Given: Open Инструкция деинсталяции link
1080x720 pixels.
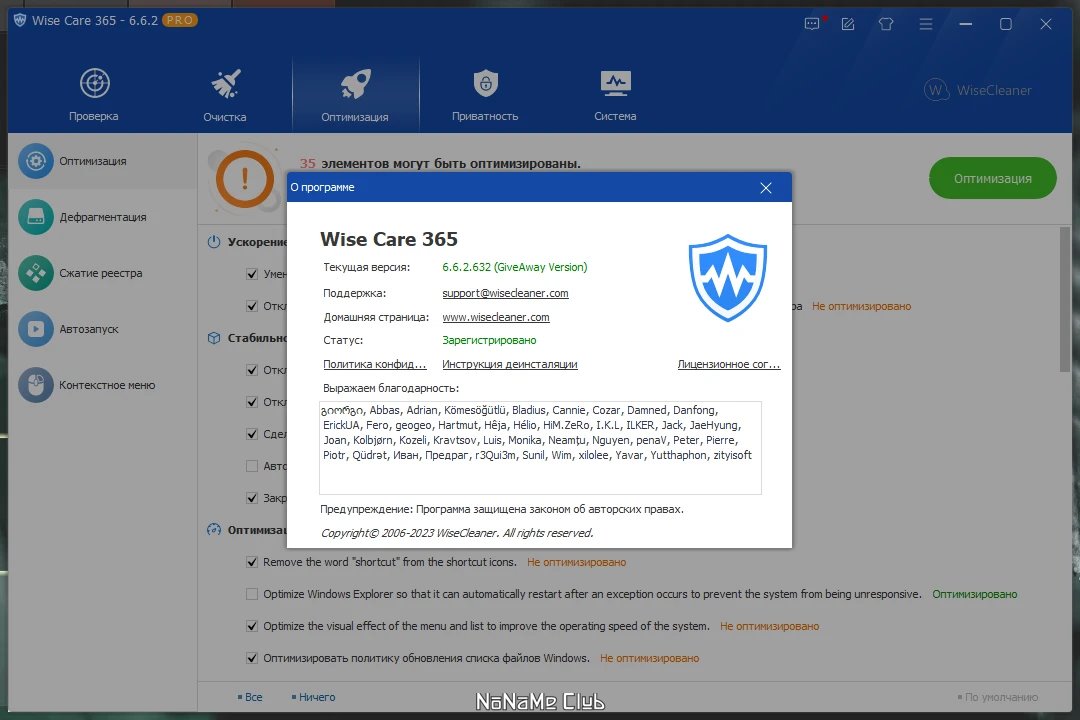Looking at the screenshot, I should (x=510, y=364).
